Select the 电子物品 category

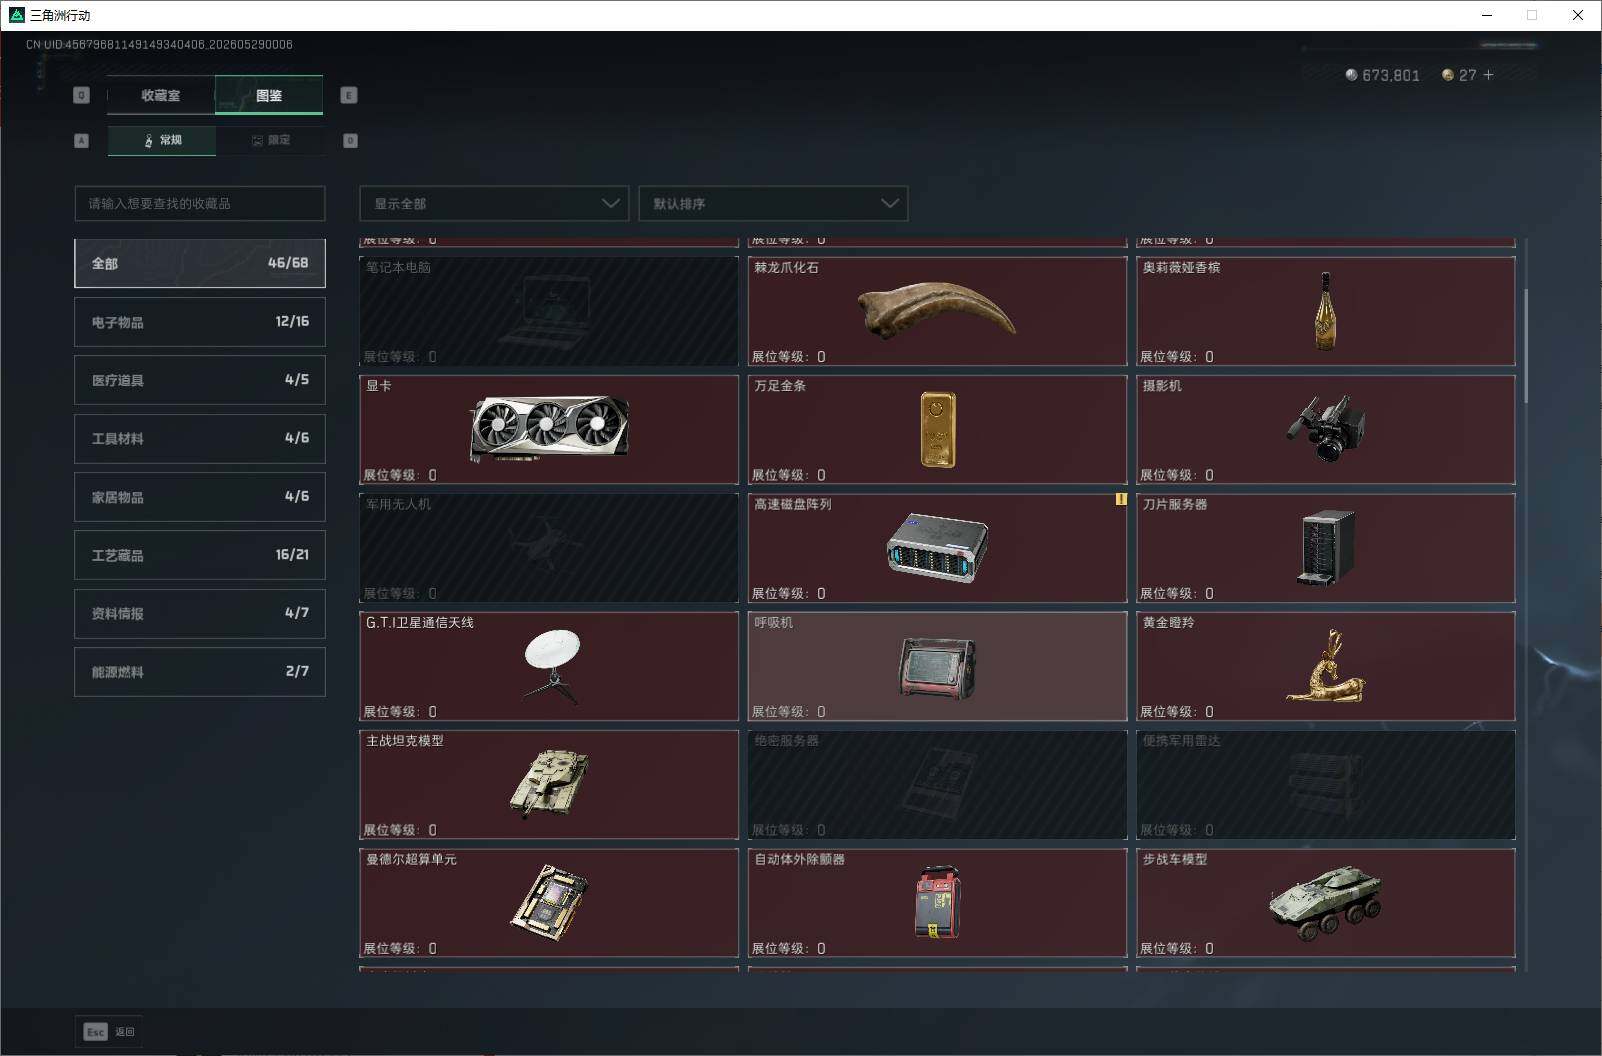coord(200,322)
